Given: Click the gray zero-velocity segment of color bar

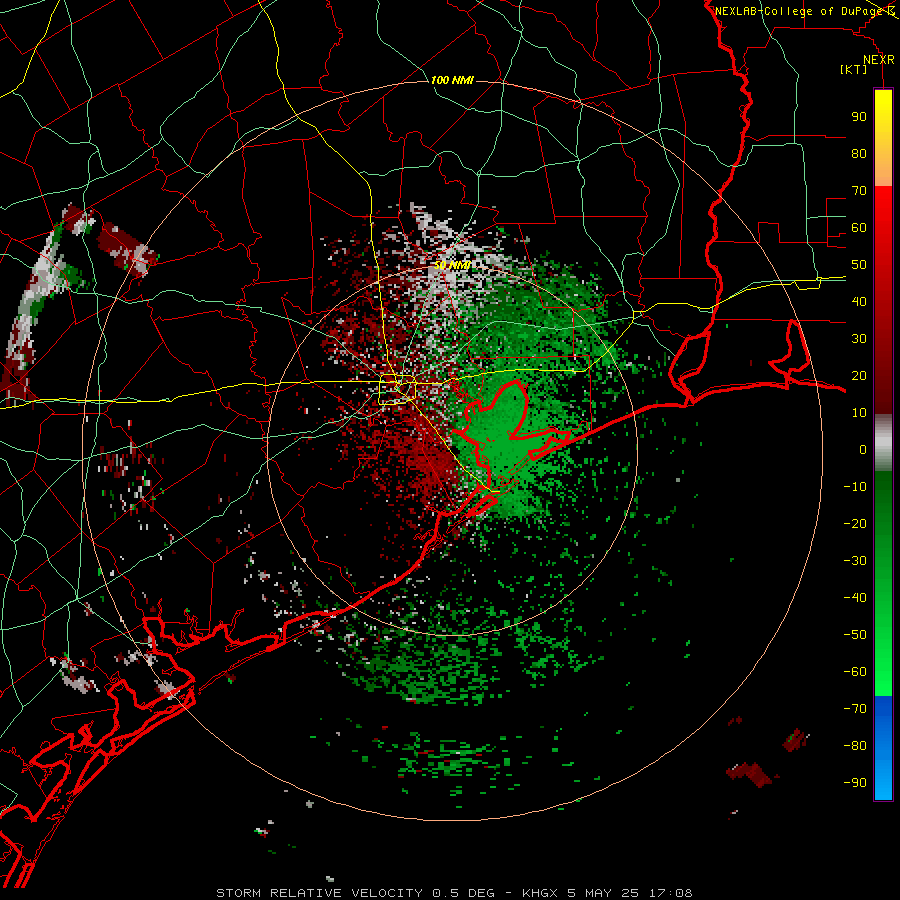Looking at the screenshot, I should pyautogui.click(x=883, y=443).
